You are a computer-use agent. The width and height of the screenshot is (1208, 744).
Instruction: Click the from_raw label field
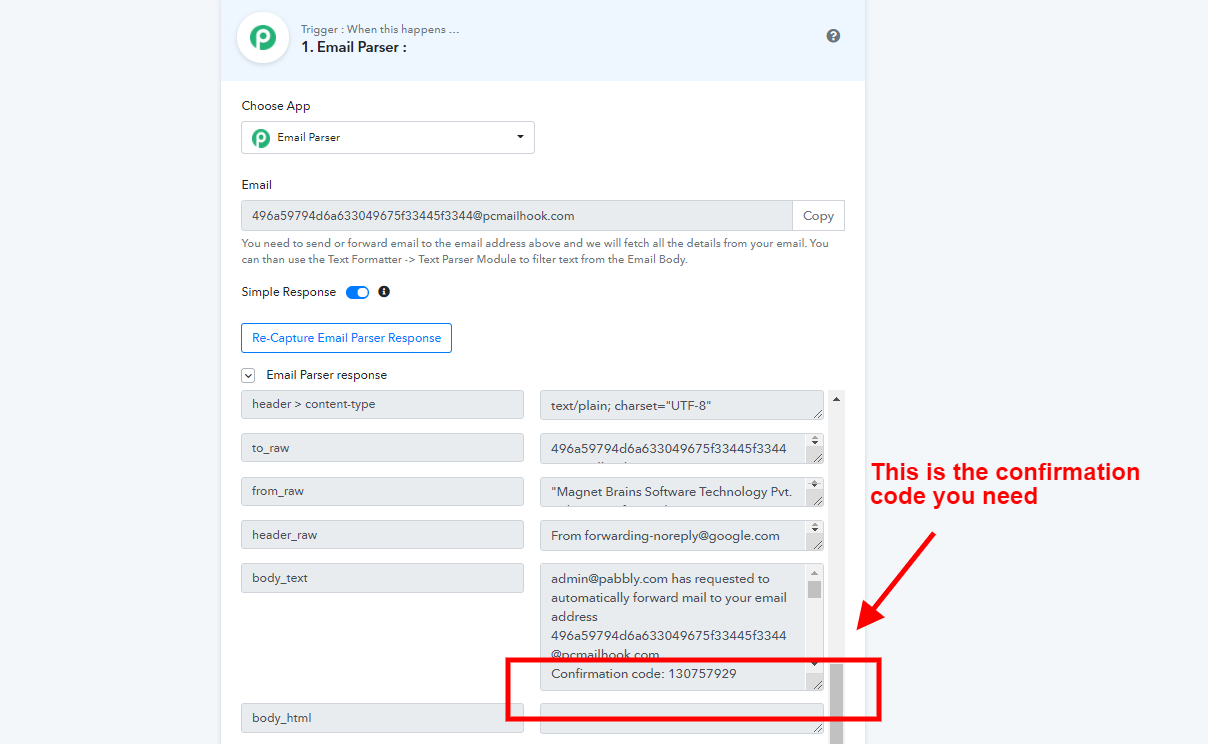(382, 491)
